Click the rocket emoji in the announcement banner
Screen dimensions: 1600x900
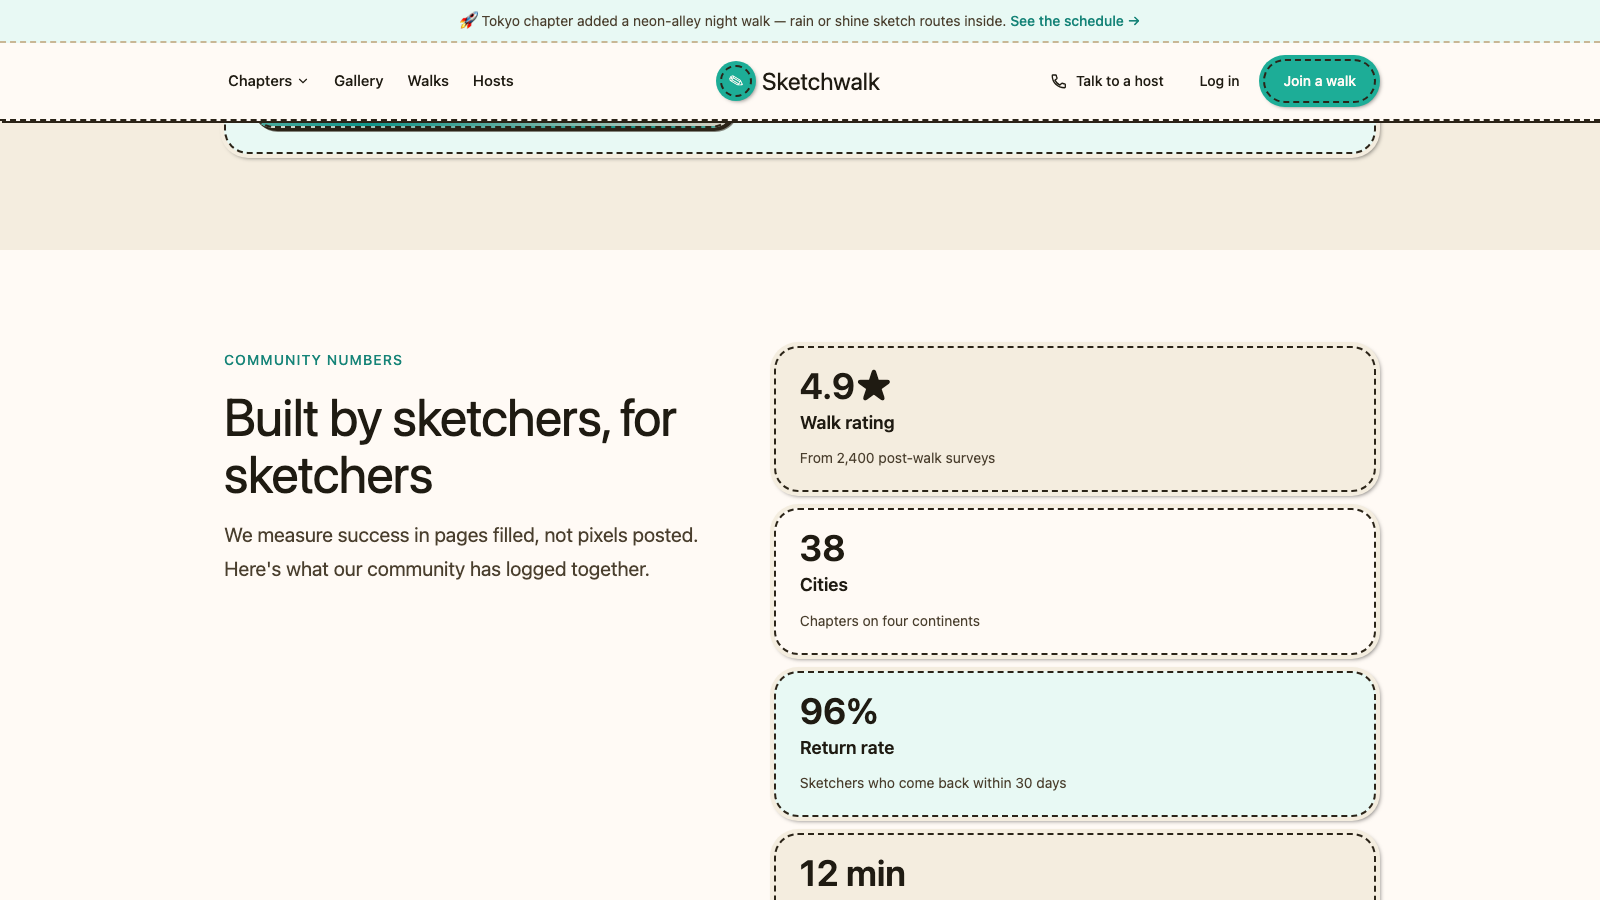468,21
